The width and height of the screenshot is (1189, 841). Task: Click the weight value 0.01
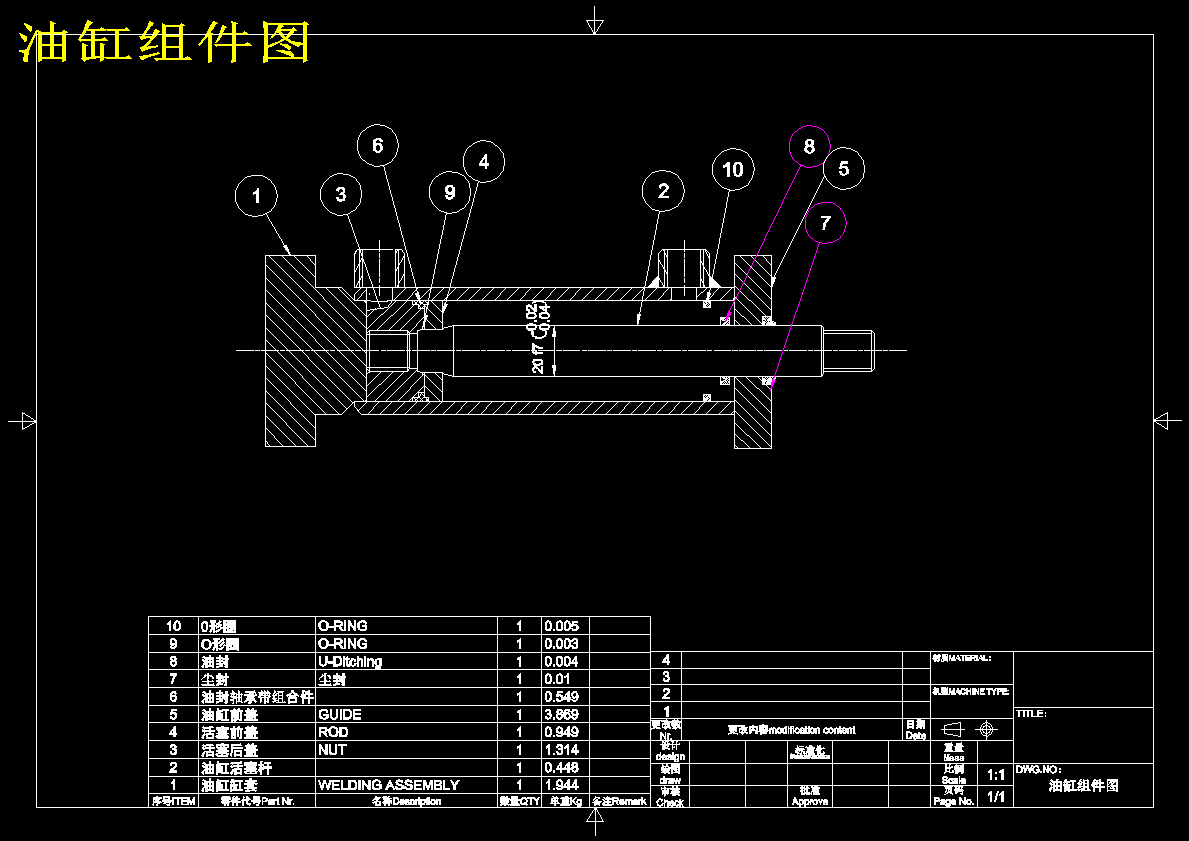pyautogui.click(x=557, y=679)
